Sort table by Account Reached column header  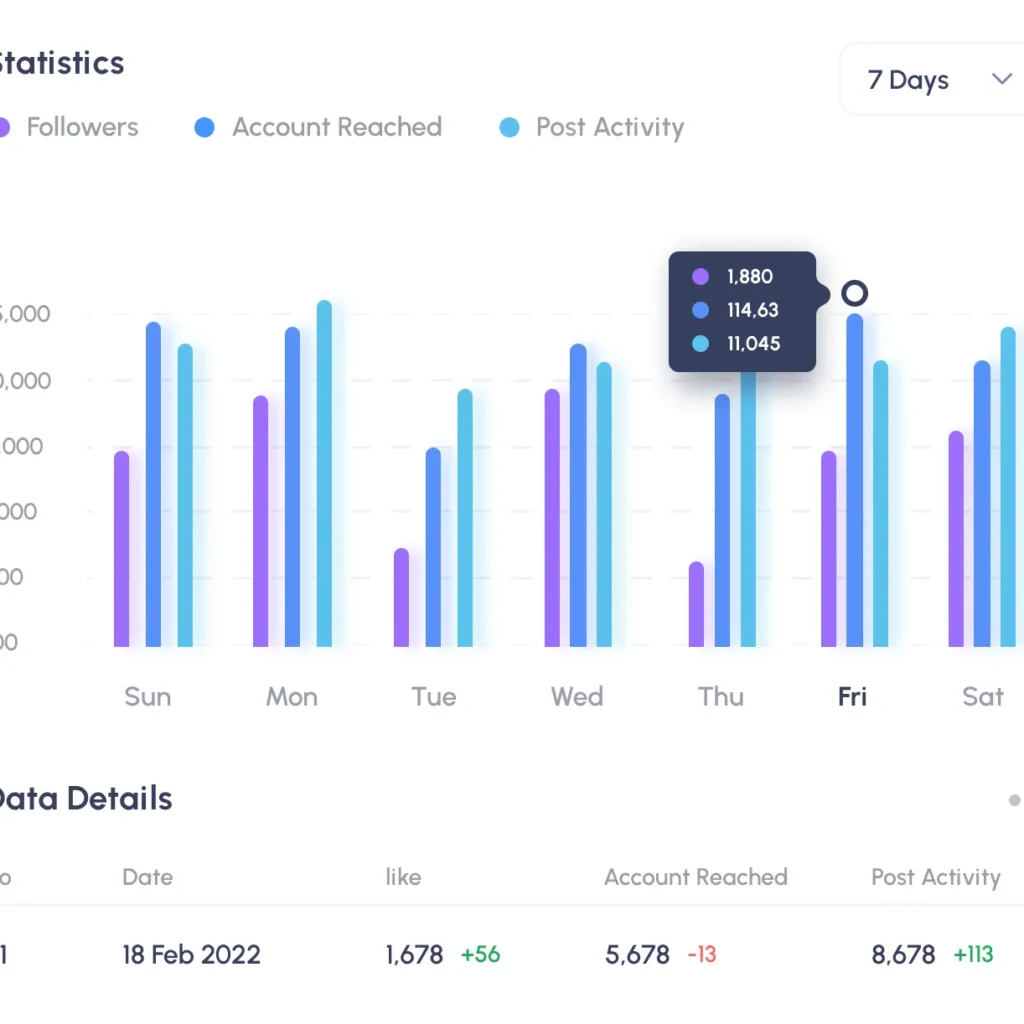695,877
